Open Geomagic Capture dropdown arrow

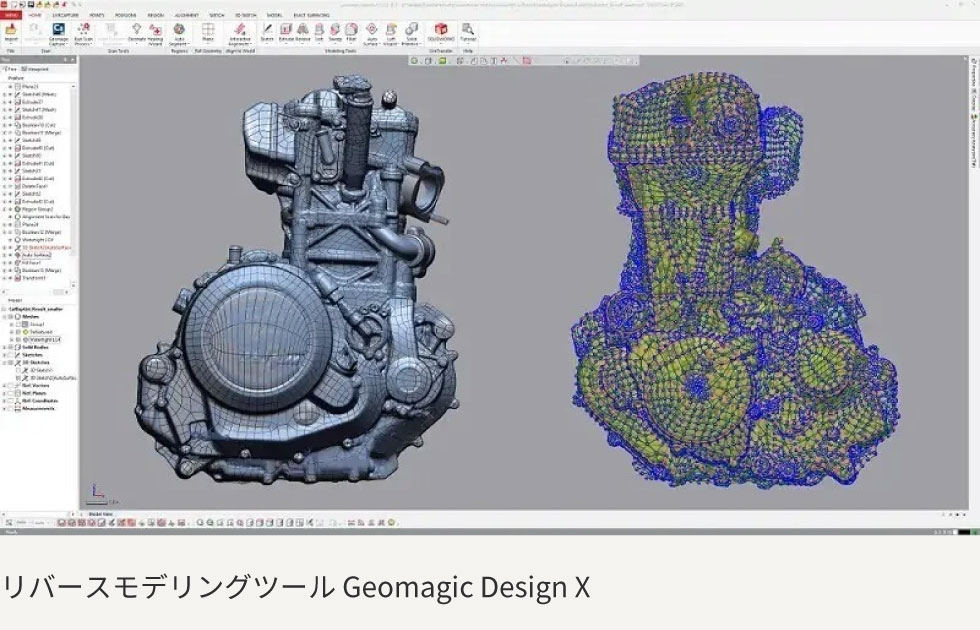click(66, 44)
